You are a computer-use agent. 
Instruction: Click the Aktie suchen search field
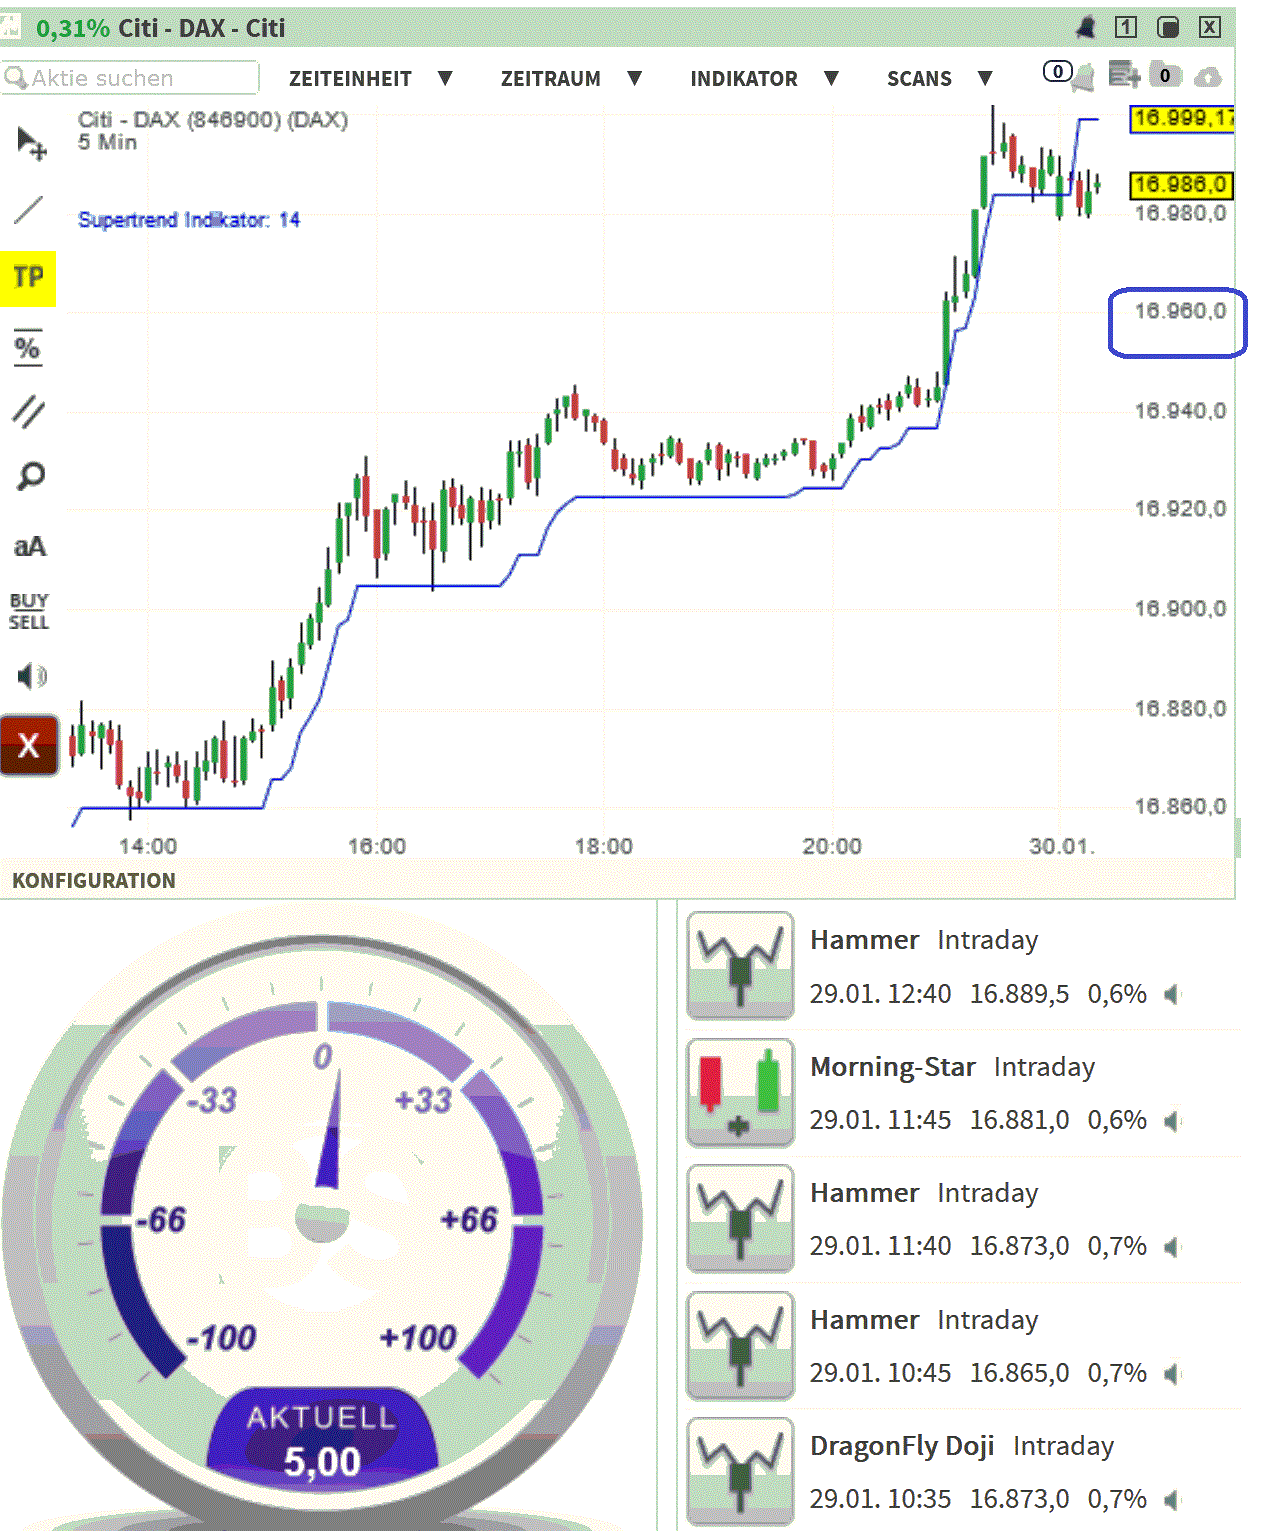pos(130,77)
